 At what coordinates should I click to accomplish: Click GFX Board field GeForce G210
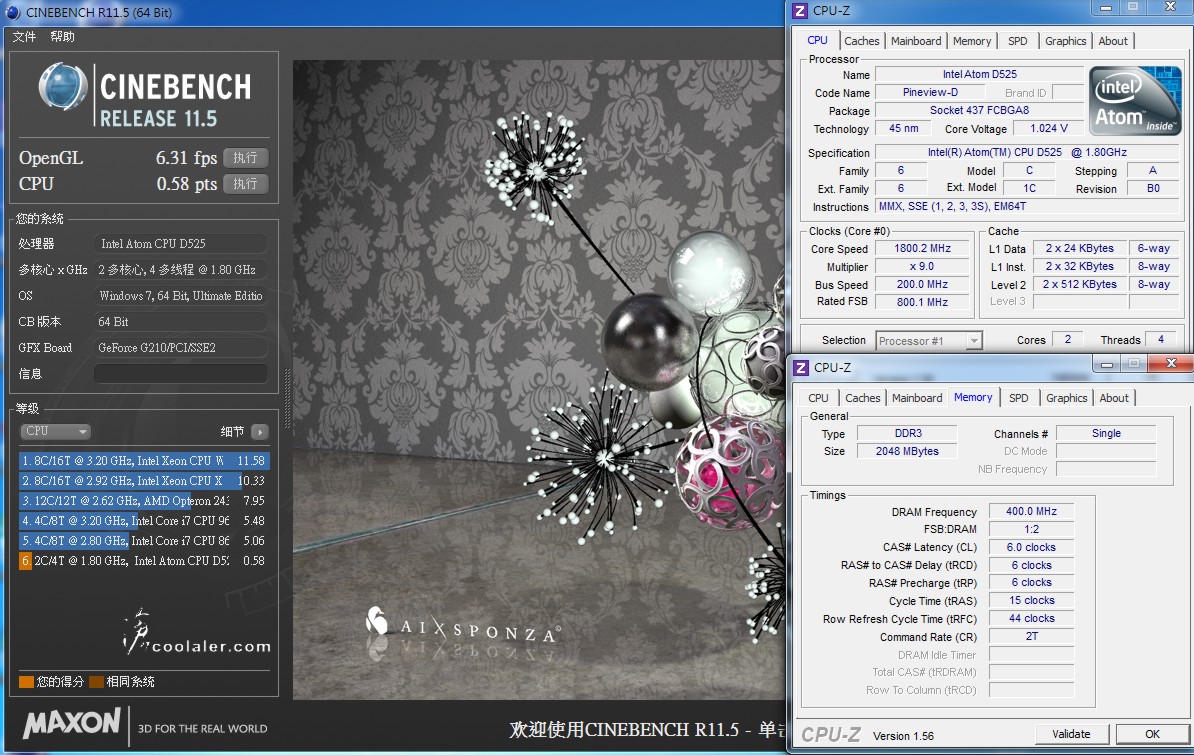(180, 347)
